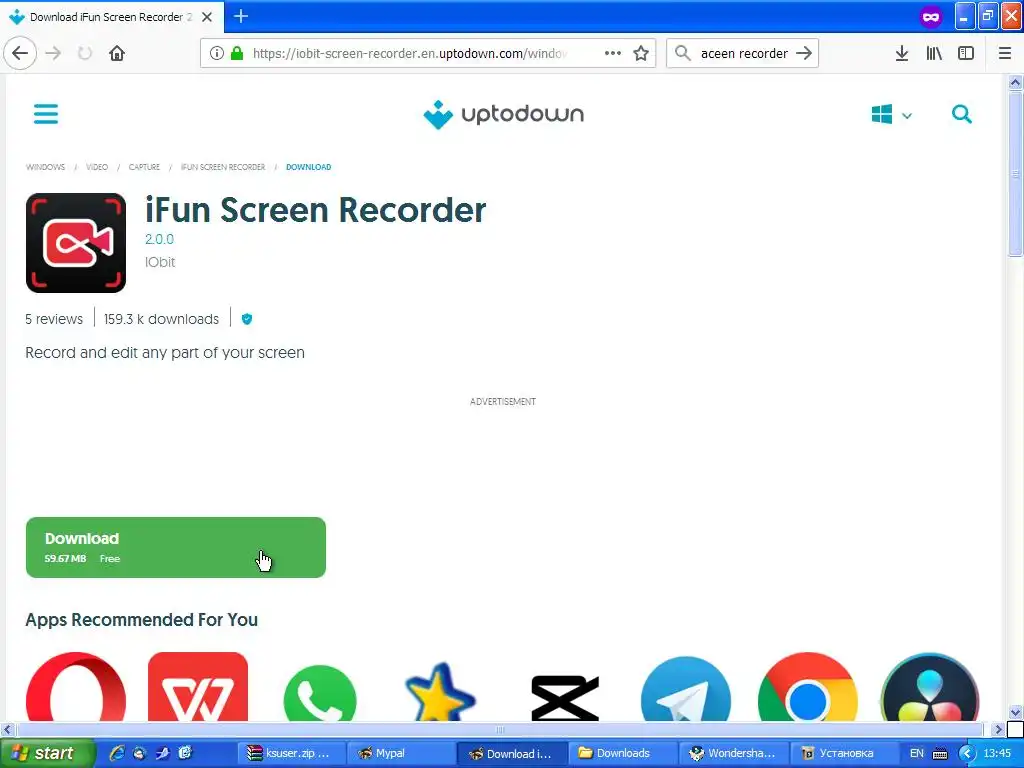The width and height of the screenshot is (1024, 768).
Task: Go to the CAPTURE breadcrumb
Action: coord(144,167)
